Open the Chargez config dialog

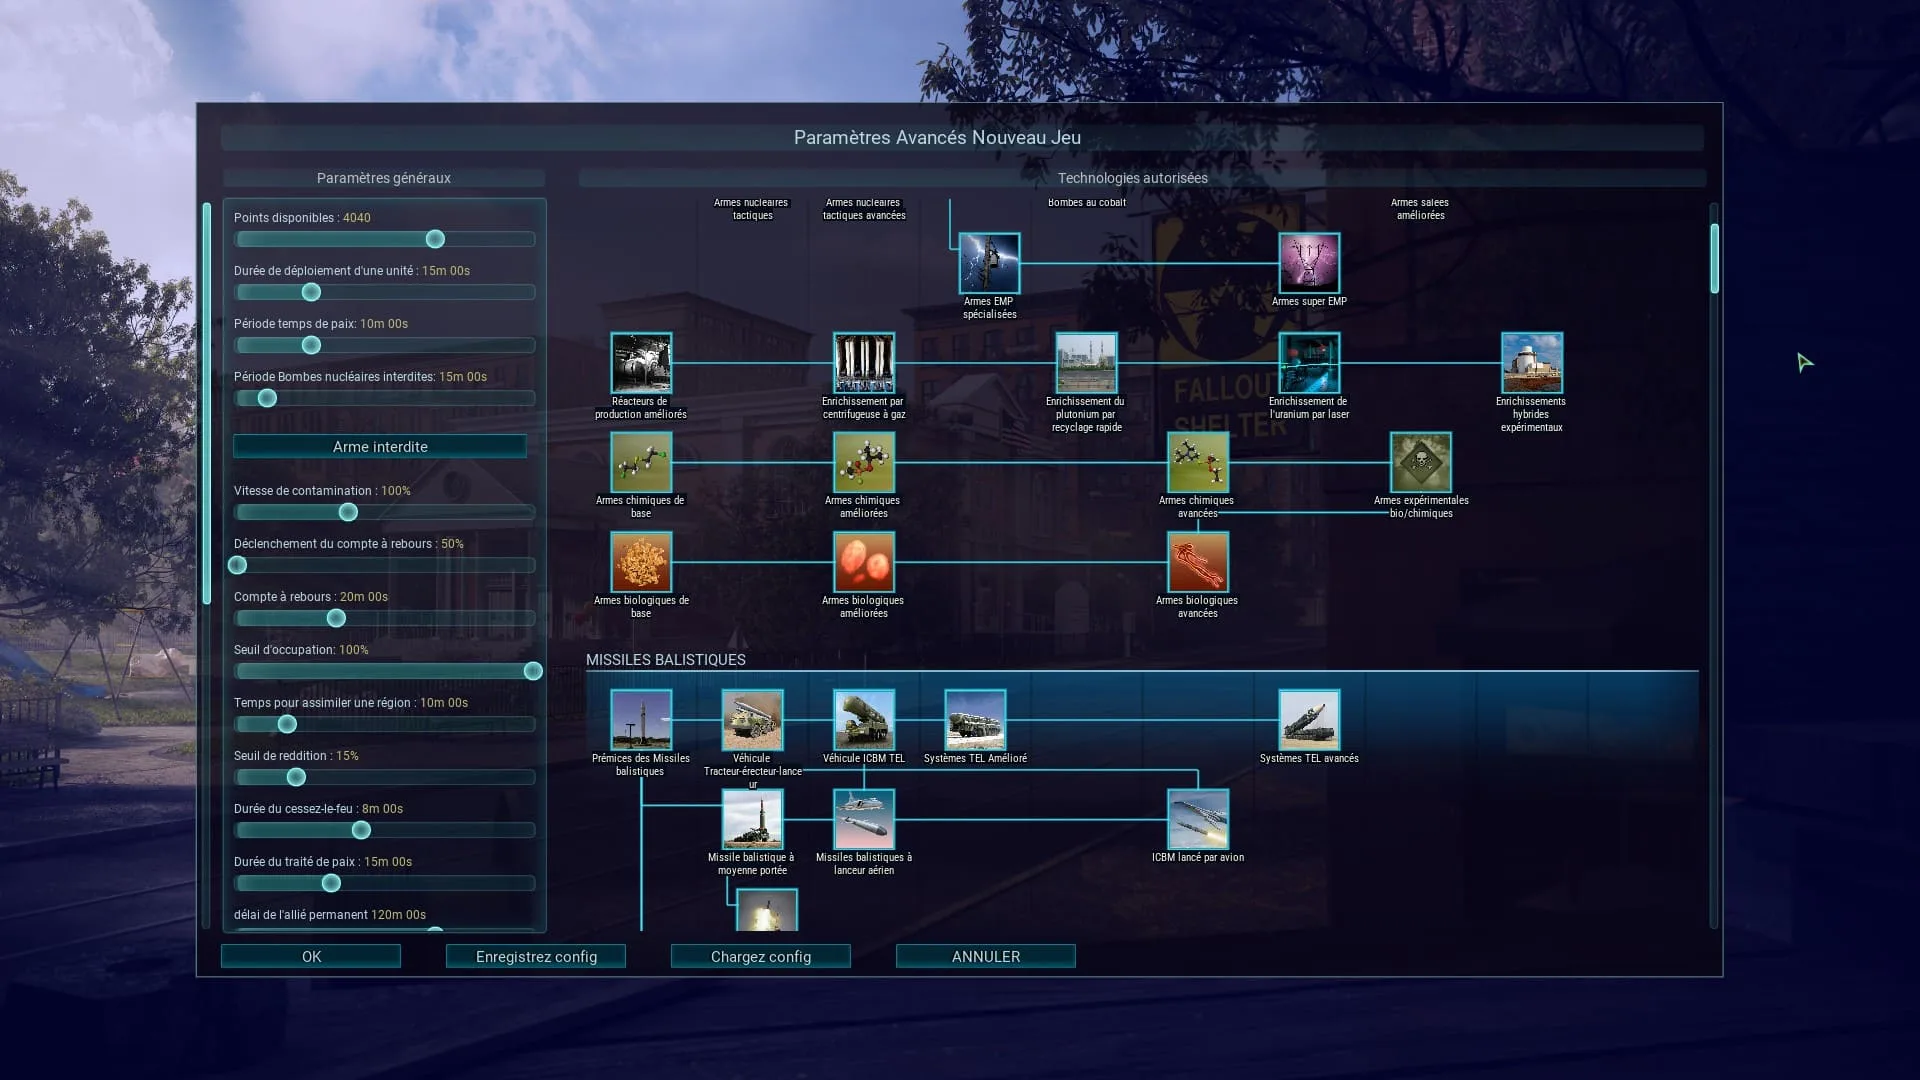761,956
